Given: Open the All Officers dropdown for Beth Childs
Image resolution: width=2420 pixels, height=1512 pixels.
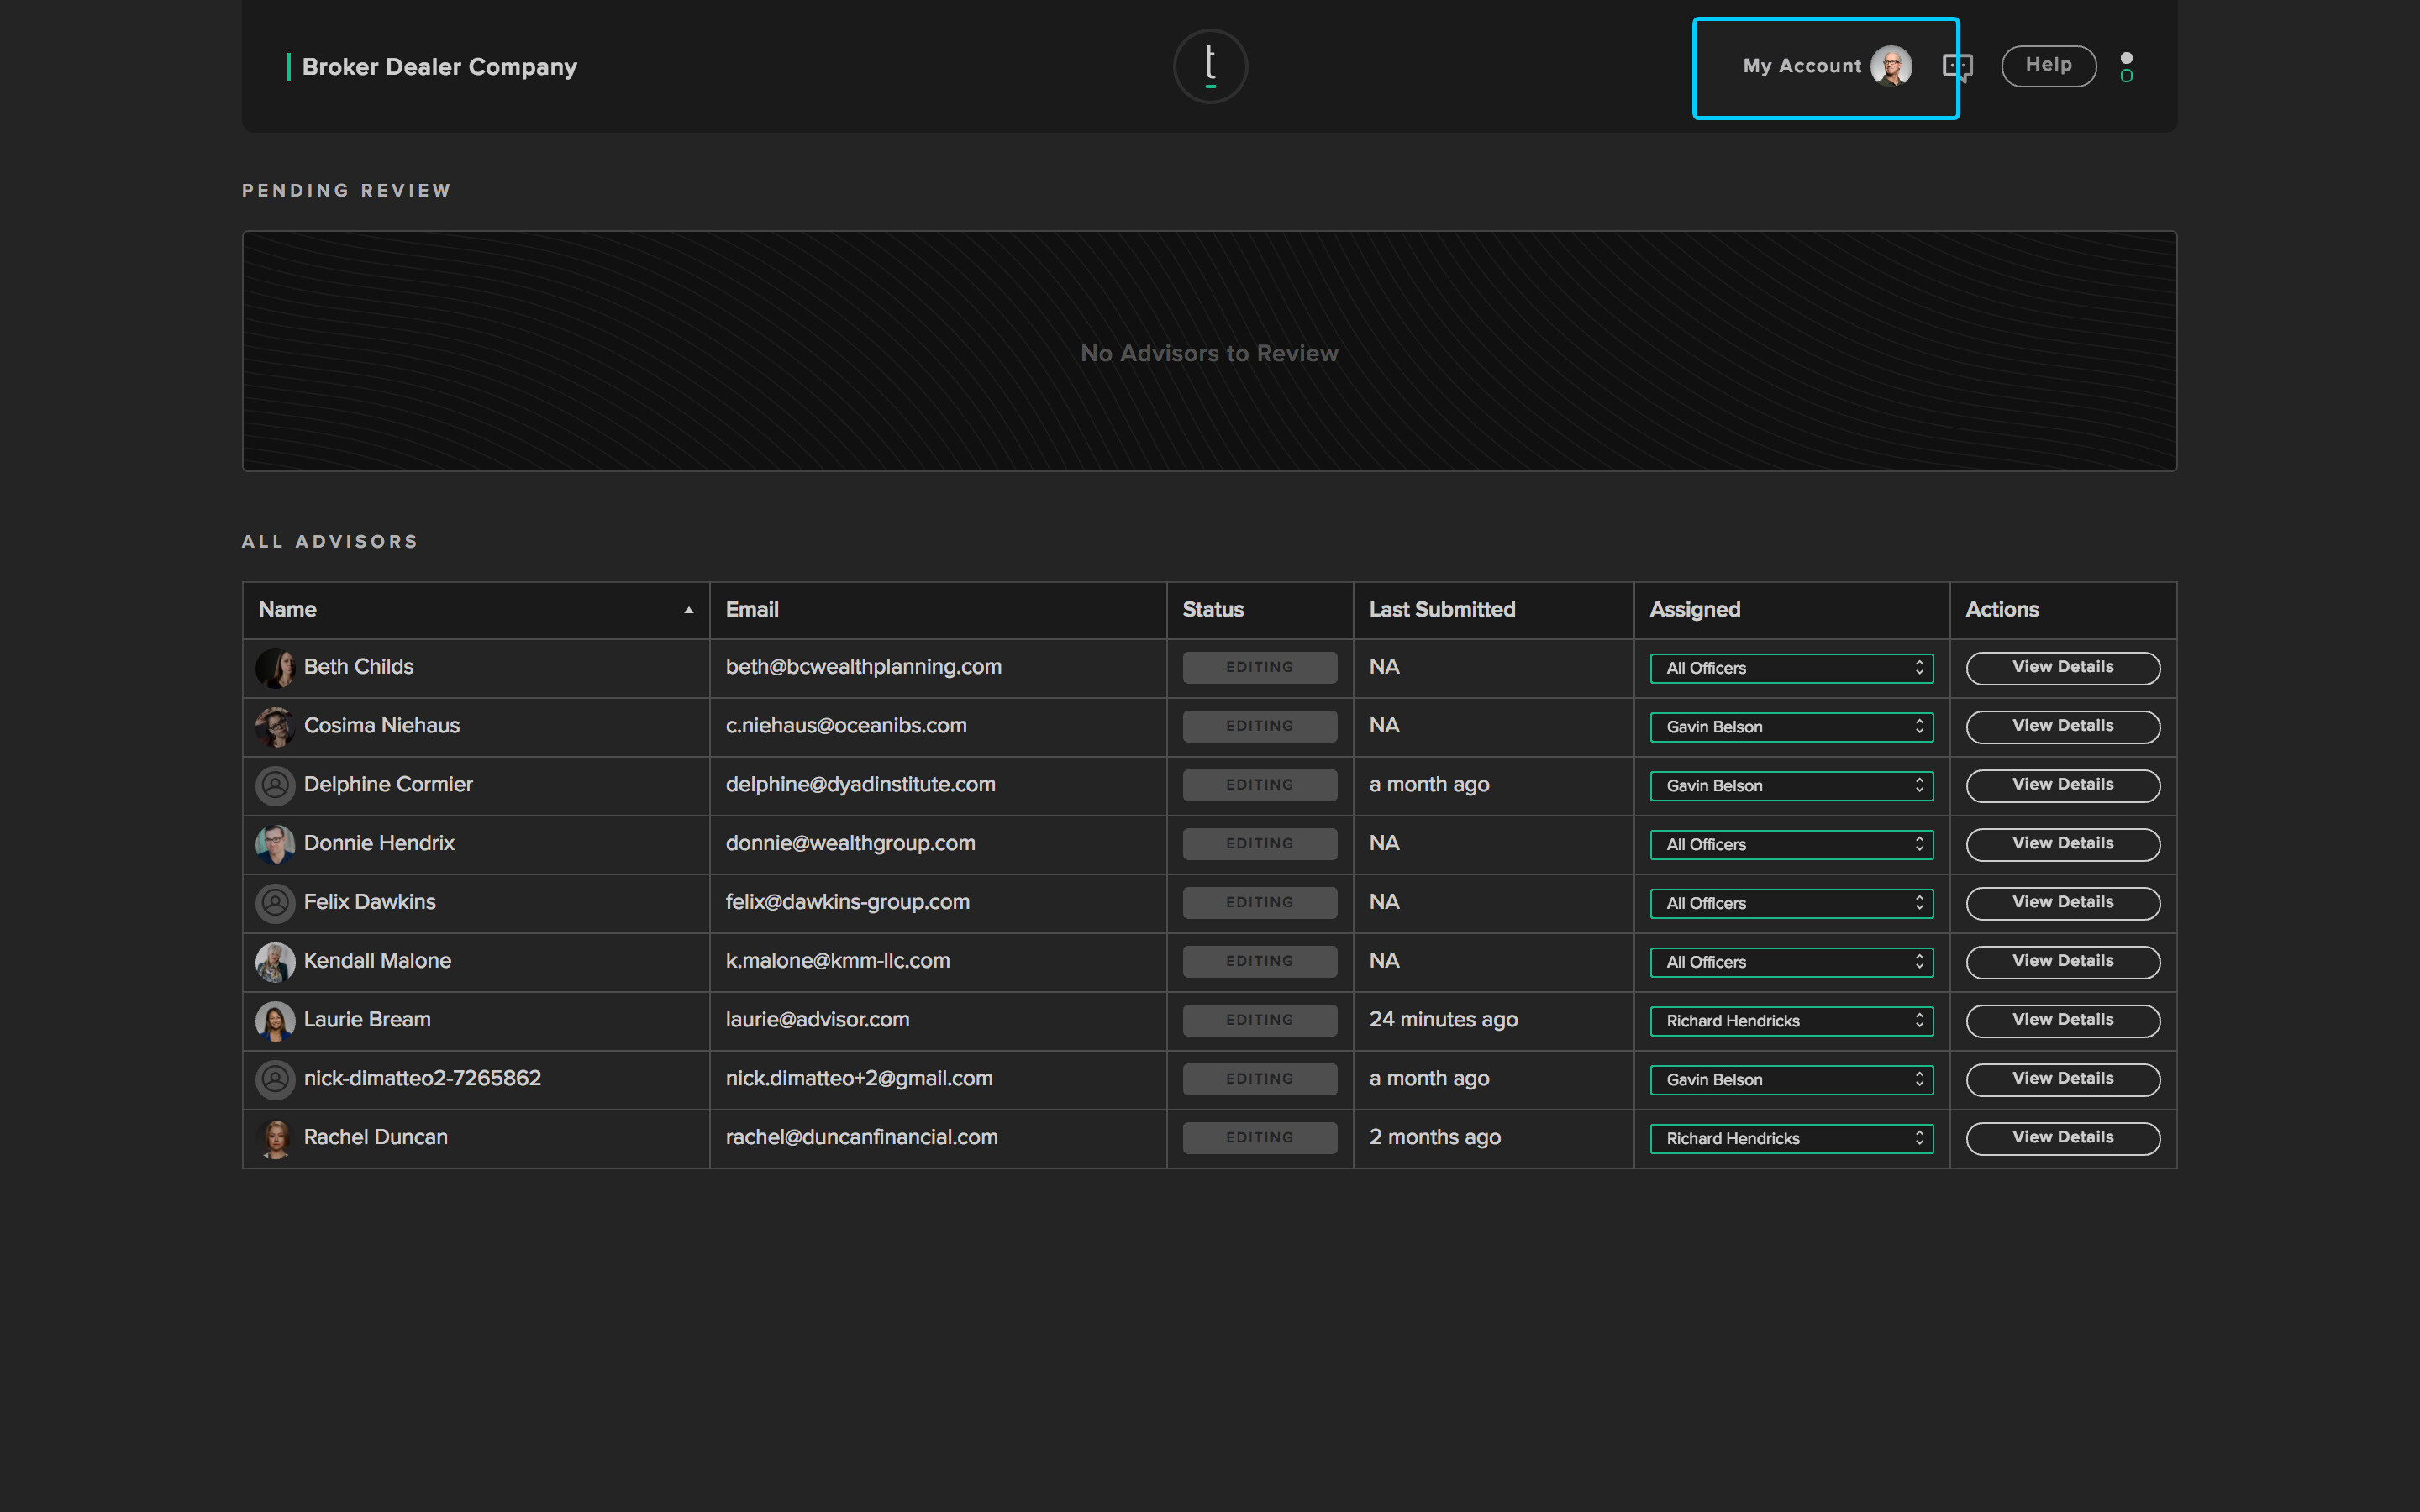Looking at the screenshot, I should point(1790,668).
